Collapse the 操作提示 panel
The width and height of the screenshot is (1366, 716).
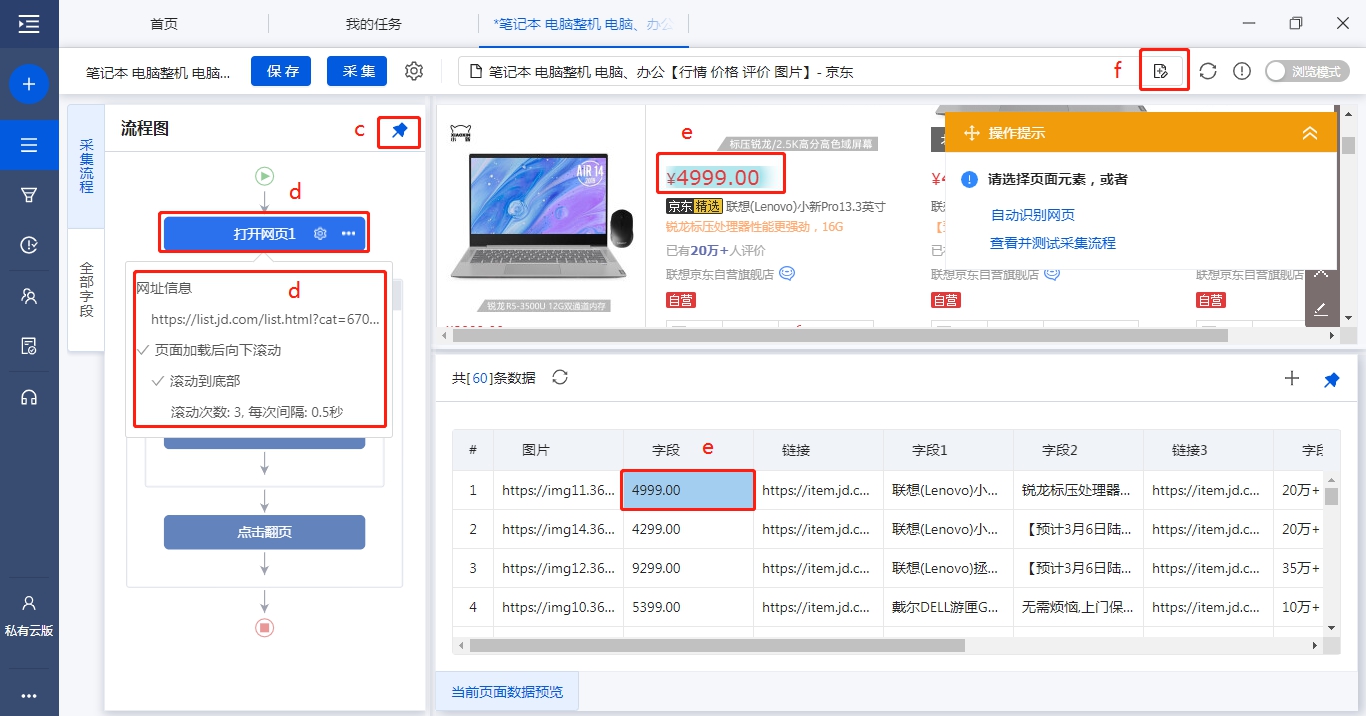point(1310,133)
